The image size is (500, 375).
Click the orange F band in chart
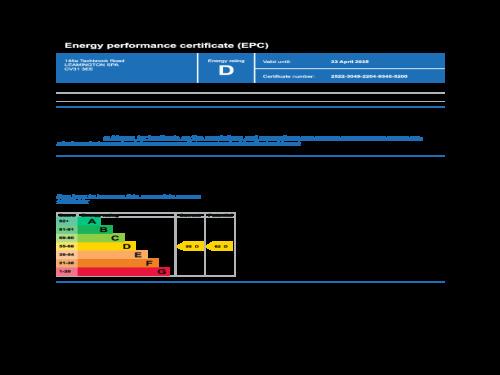[x=118, y=263]
